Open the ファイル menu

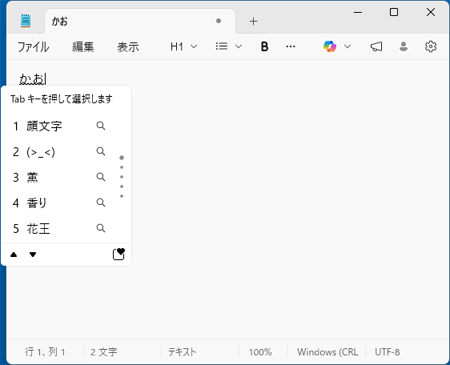point(33,47)
